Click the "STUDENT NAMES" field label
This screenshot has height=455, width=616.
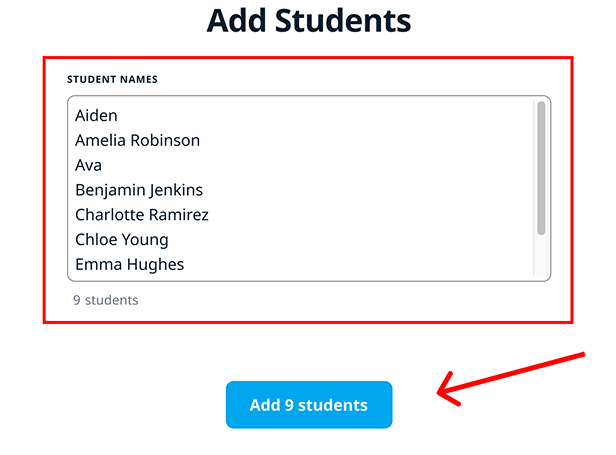tap(113, 79)
